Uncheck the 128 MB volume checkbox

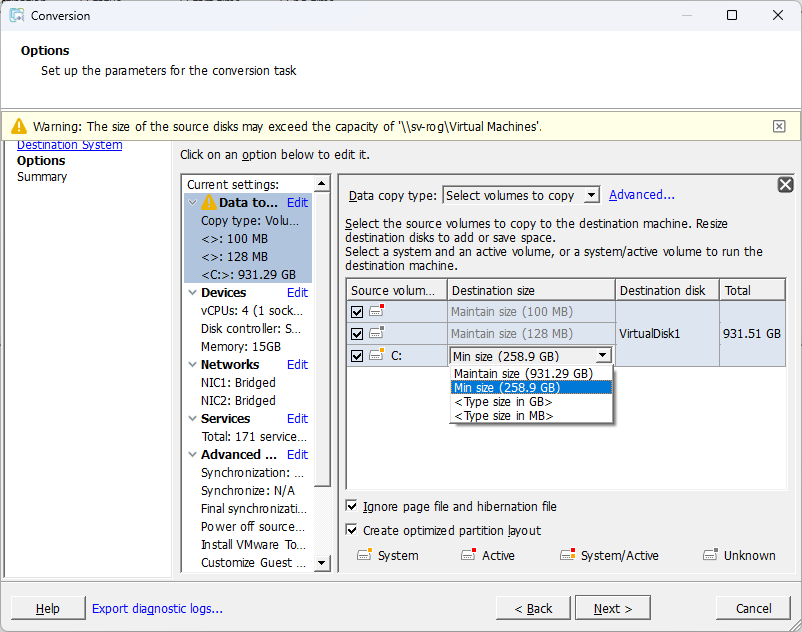[357, 334]
